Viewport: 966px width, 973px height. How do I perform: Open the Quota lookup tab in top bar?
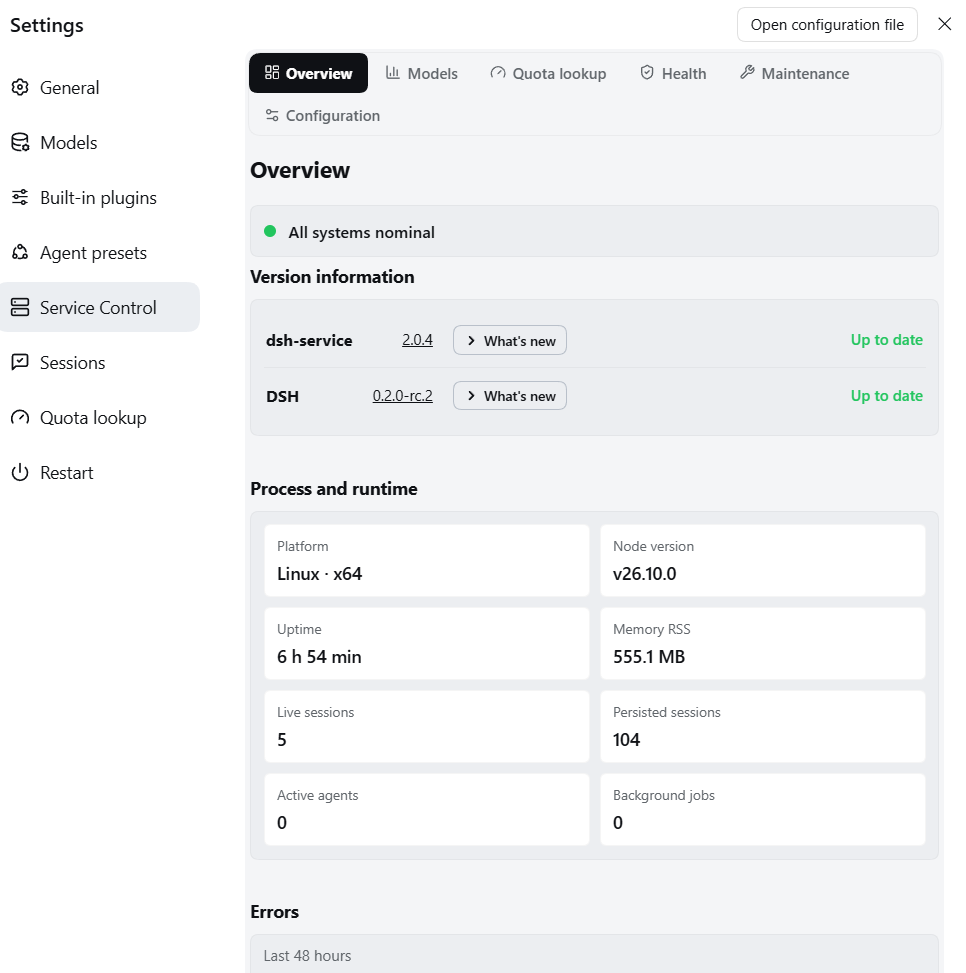coord(548,73)
